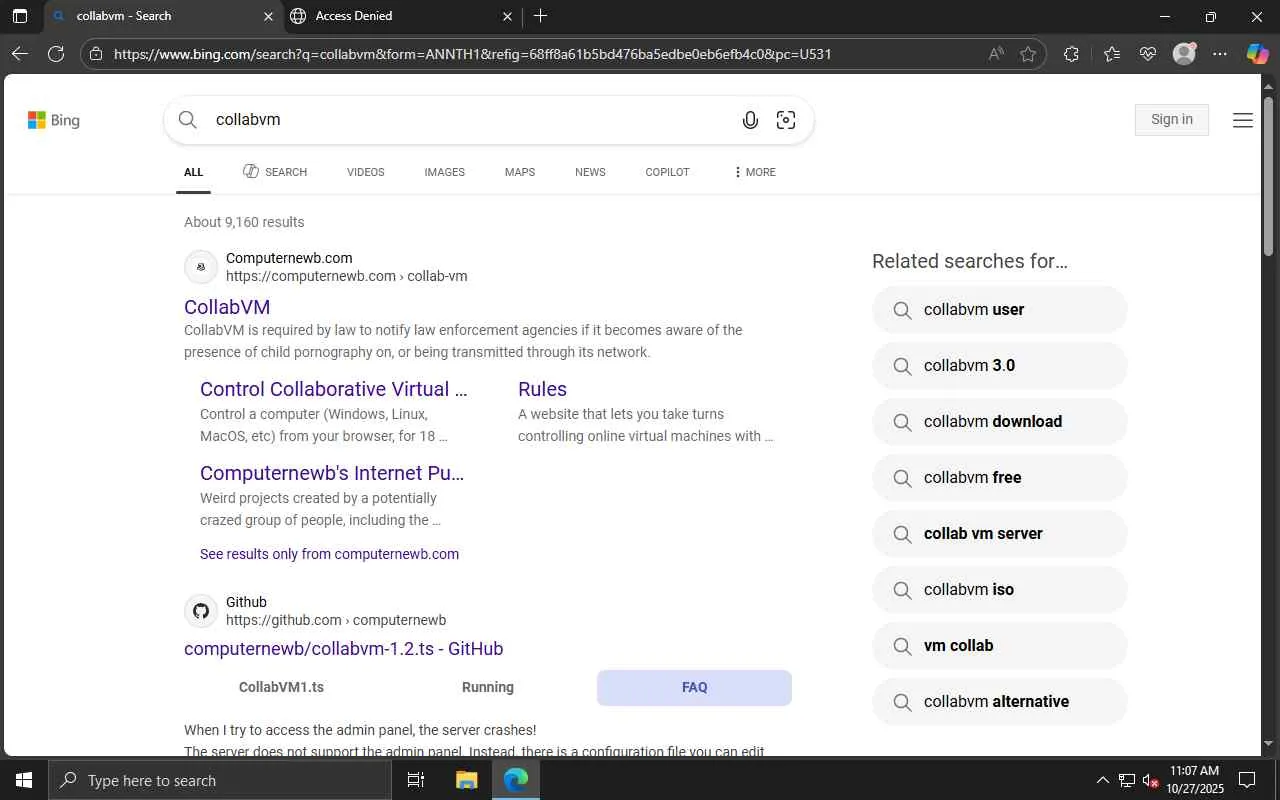Open the tab actions menu icon

point(19,16)
